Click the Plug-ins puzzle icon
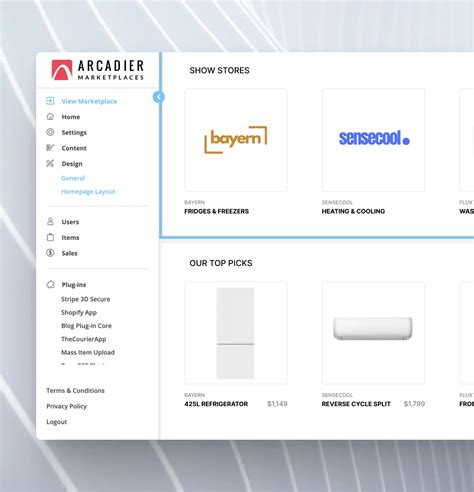This screenshot has height=492, width=474. pos(50,284)
